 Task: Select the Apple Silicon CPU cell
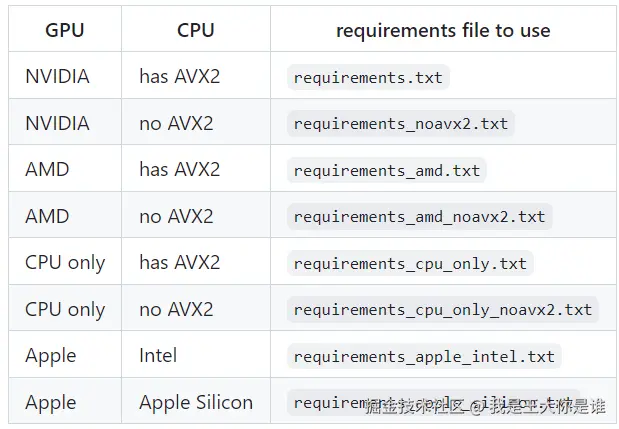pyautogui.click(x=196, y=402)
